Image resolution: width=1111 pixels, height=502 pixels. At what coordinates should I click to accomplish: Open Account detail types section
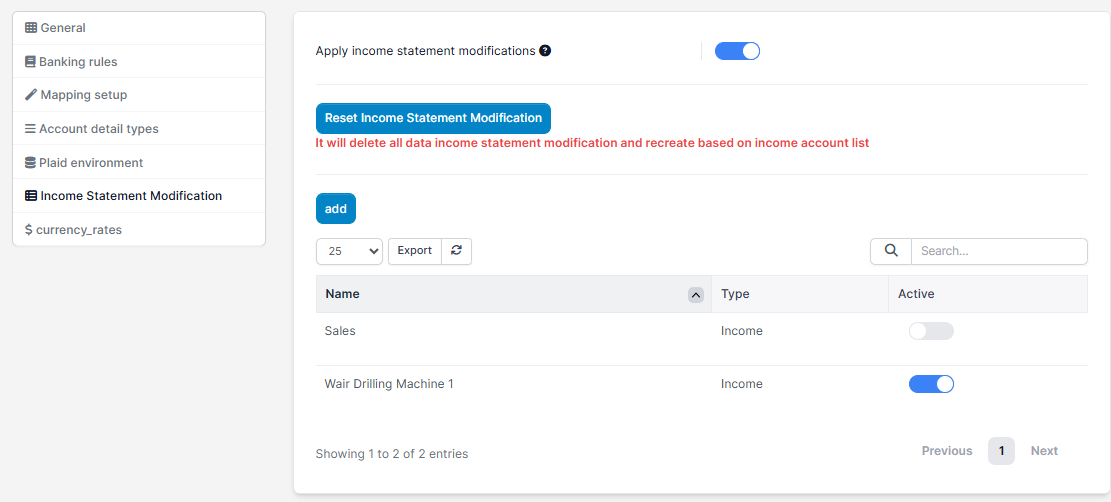click(98, 129)
